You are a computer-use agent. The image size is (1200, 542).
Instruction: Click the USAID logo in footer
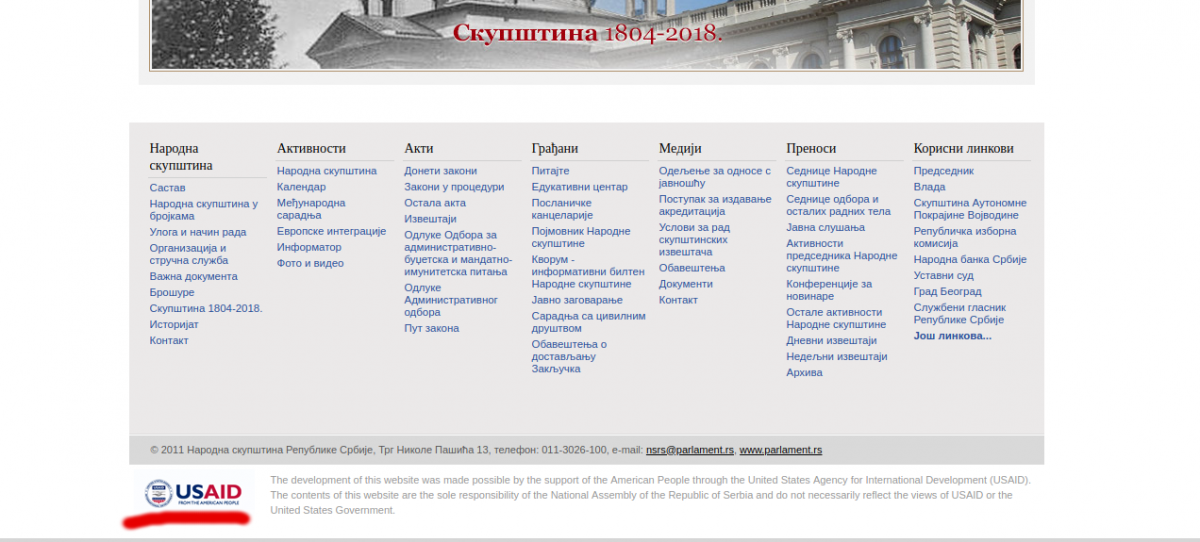pos(193,493)
